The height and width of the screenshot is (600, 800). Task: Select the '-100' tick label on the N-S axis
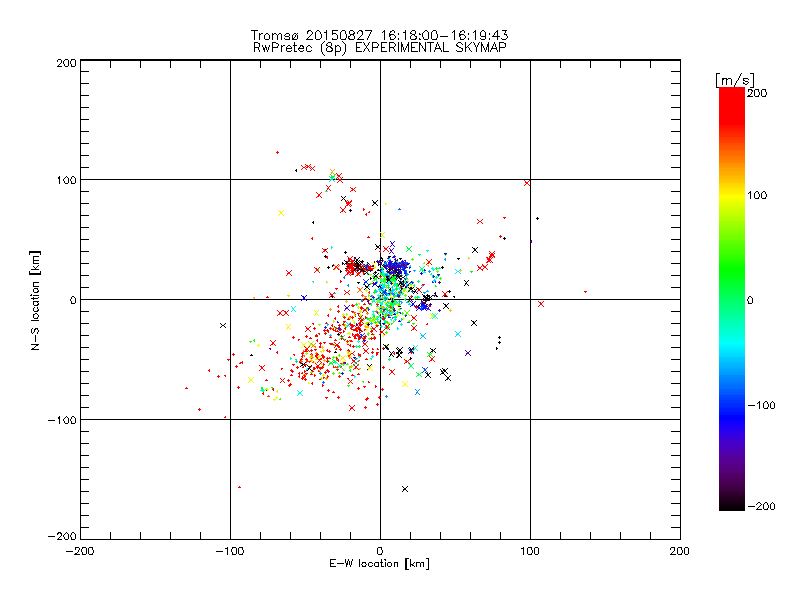(62, 420)
